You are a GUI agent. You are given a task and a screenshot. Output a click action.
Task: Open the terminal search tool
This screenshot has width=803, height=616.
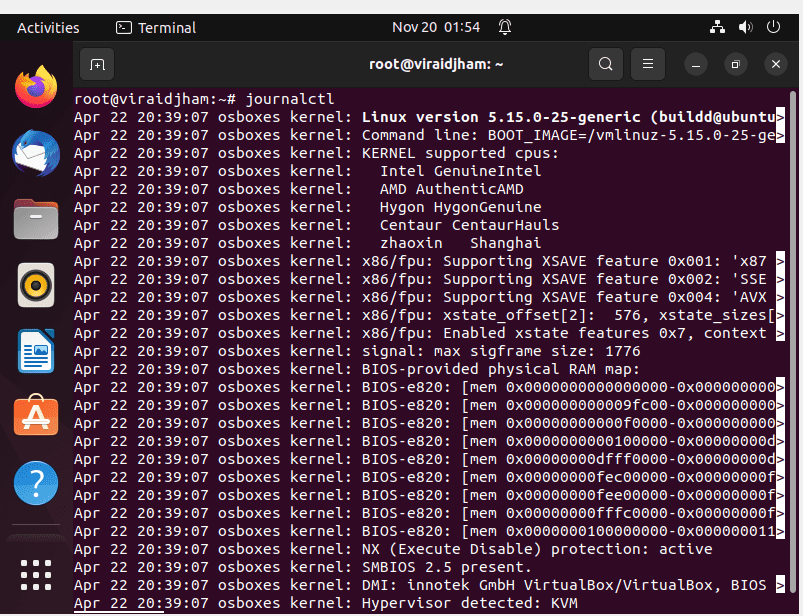tap(606, 65)
